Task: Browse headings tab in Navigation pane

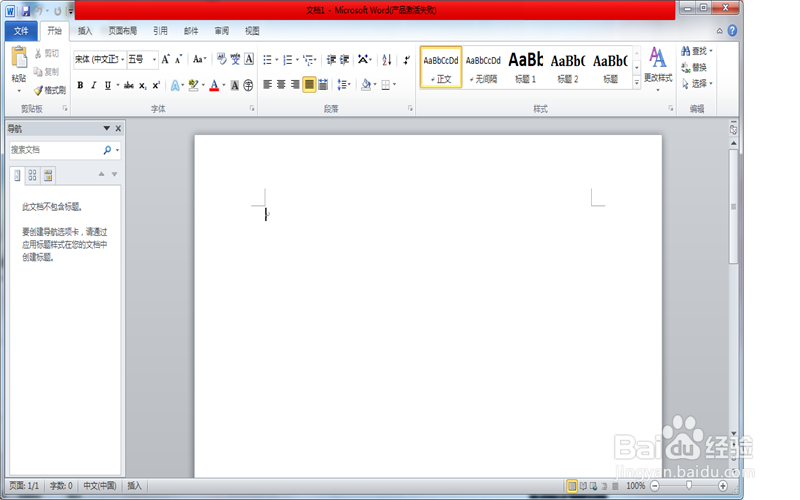Action: [17, 176]
